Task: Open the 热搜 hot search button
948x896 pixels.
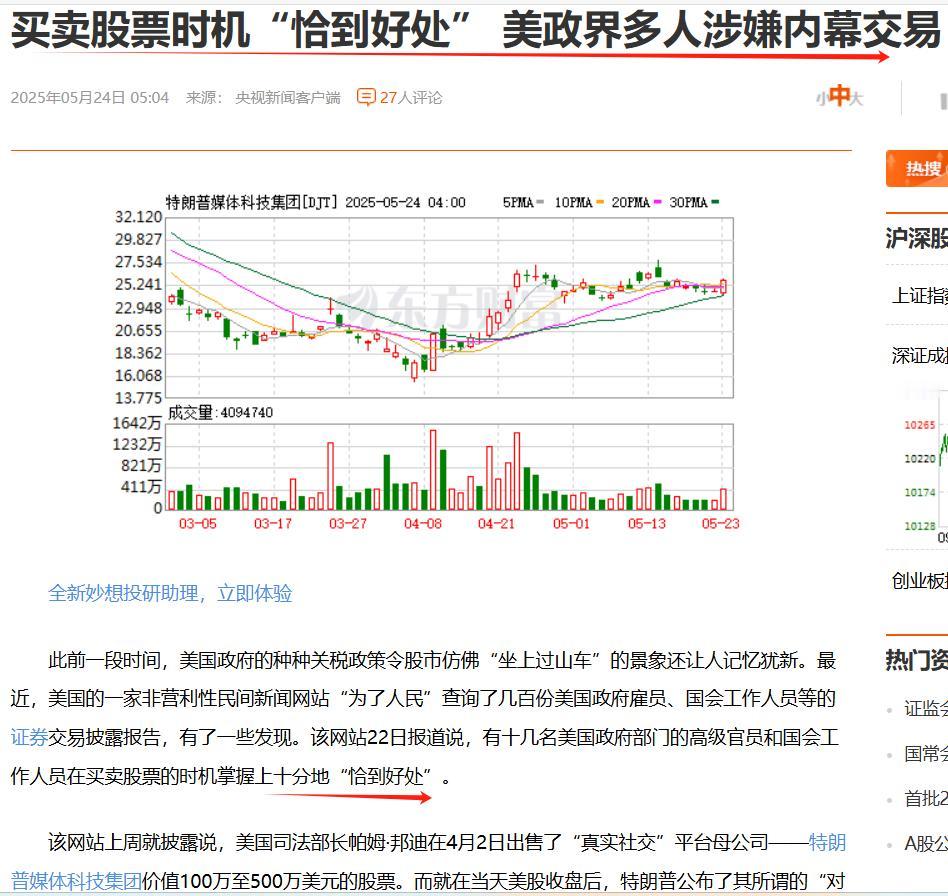Action: 919,168
